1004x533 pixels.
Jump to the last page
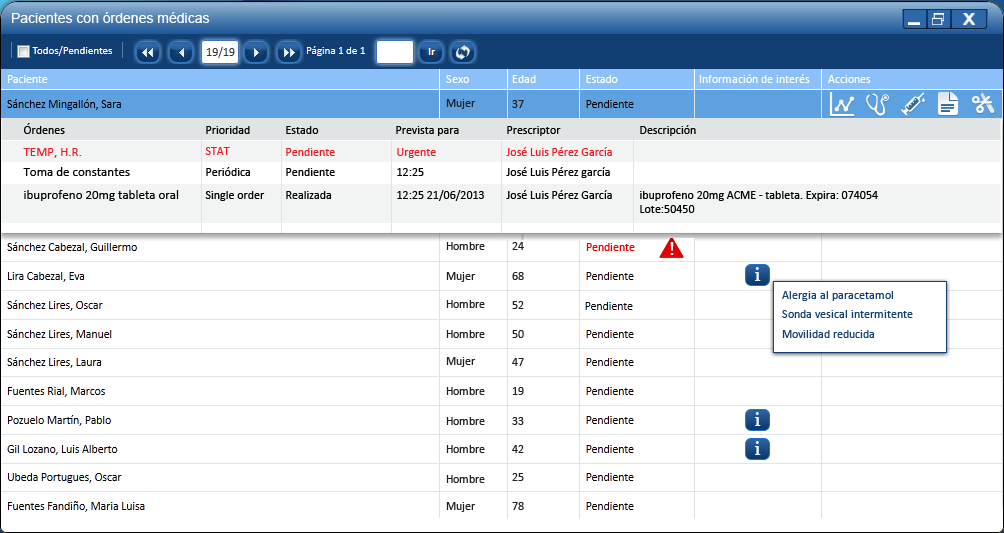(289, 52)
